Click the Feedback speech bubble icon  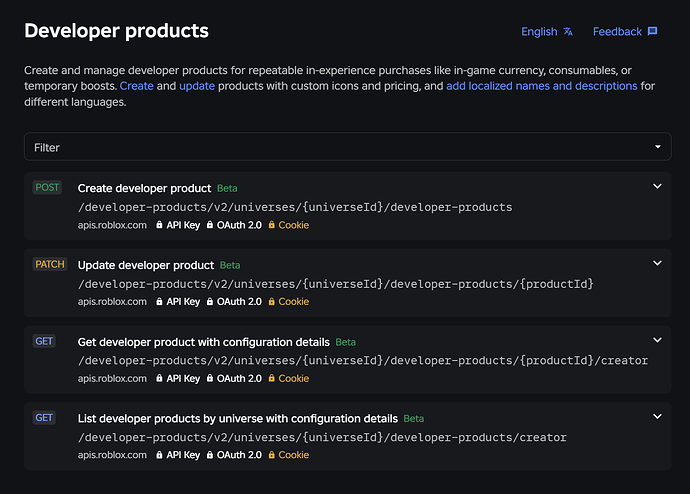click(x=653, y=31)
